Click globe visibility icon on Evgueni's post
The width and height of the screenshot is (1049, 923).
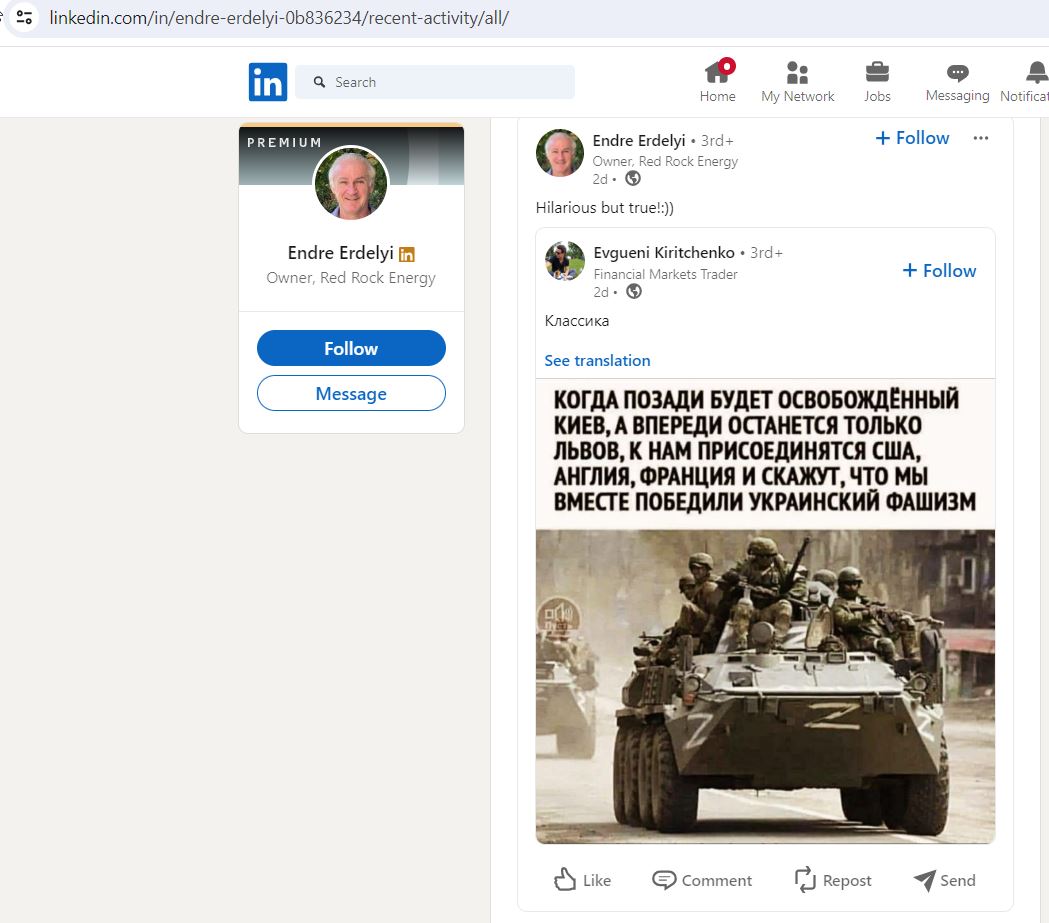point(634,292)
